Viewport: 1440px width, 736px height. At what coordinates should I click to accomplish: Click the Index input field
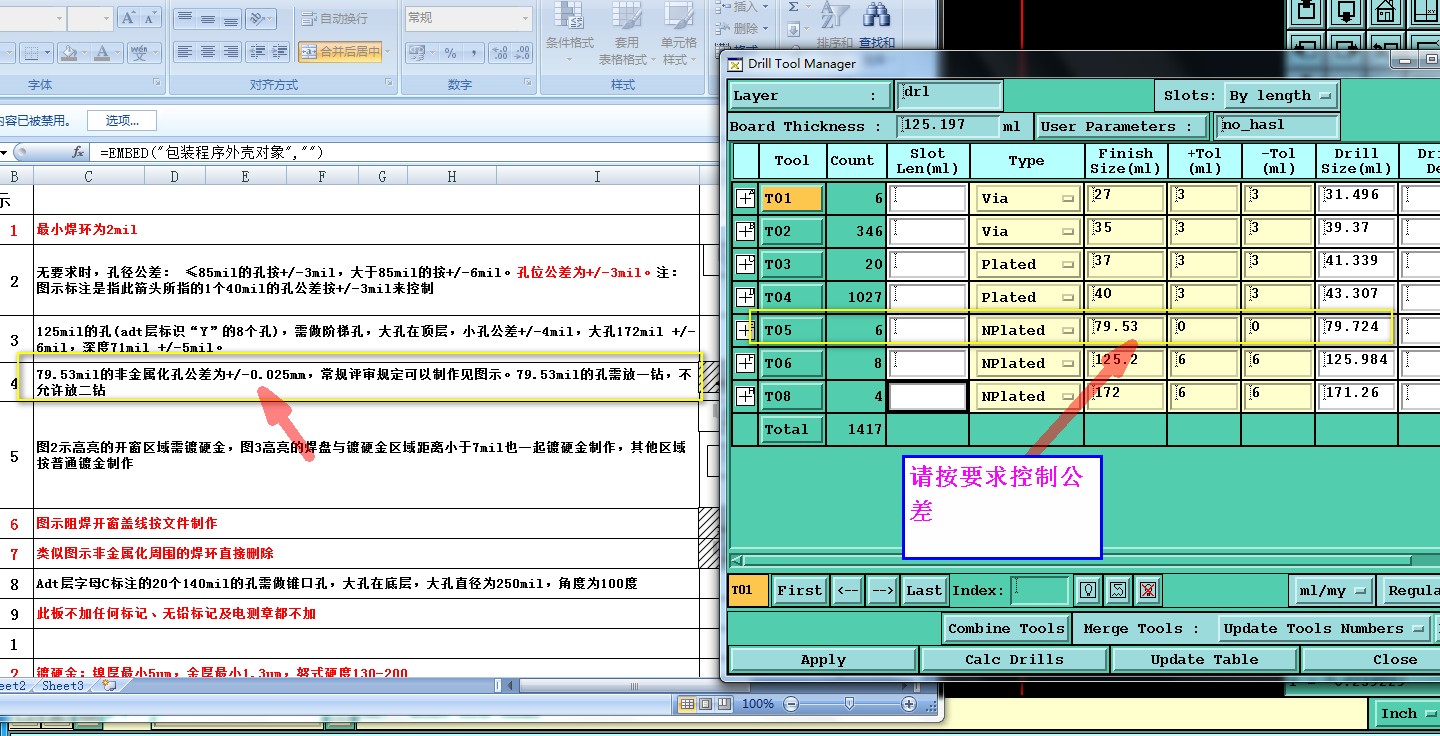[x=1040, y=590]
